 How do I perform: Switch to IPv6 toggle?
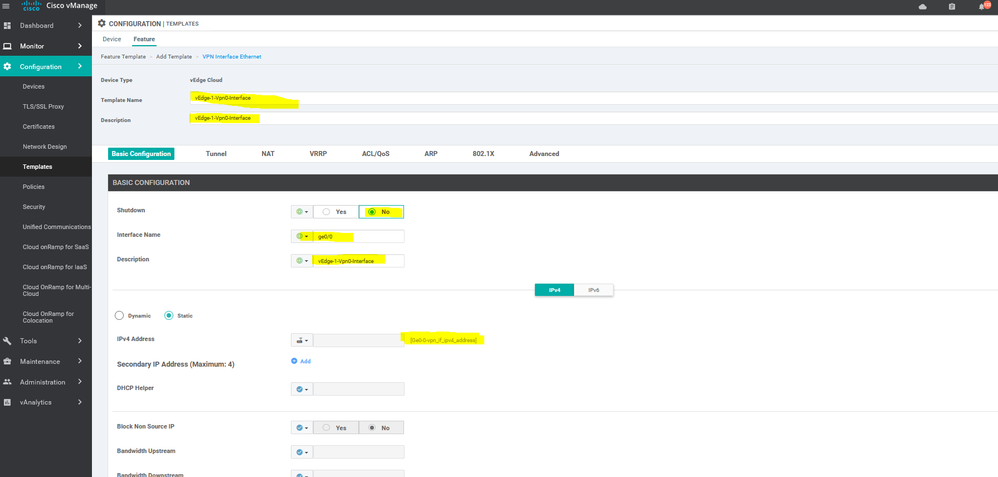pos(593,290)
